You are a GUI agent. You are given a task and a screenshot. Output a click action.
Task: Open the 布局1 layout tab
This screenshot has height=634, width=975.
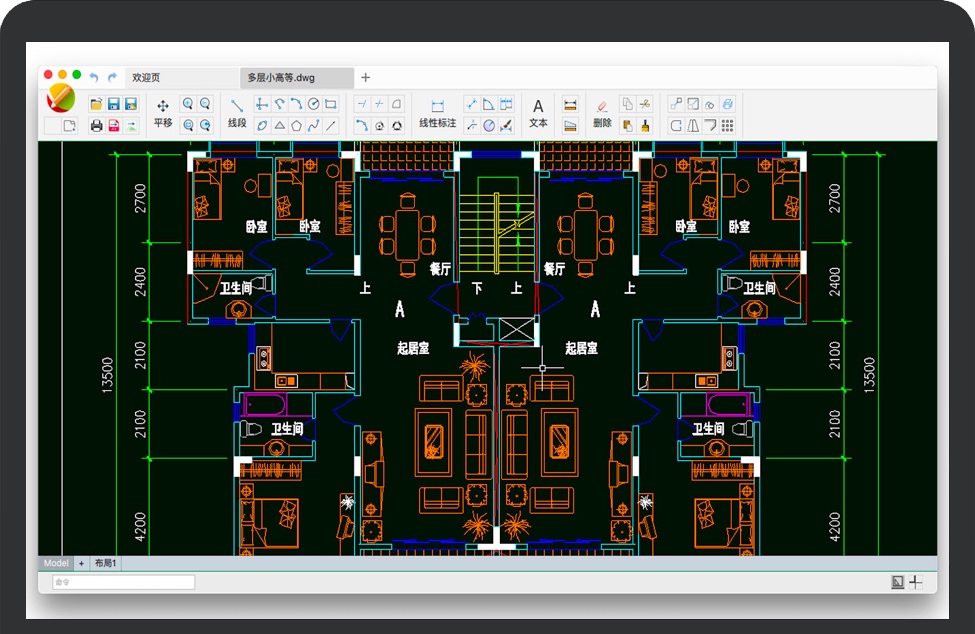[105, 563]
